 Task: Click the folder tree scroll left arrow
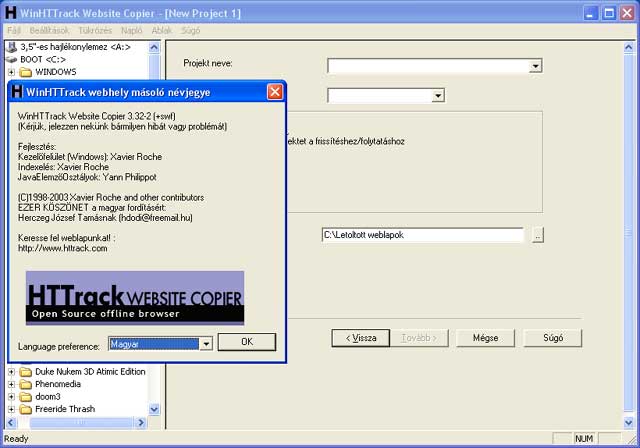pyautogui.click(x=11, y=423)
